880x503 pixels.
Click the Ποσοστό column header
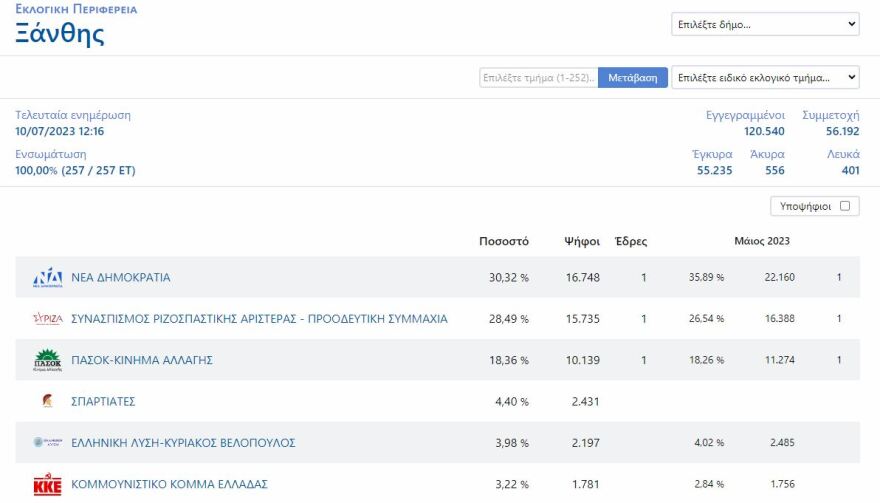point(504,241)
